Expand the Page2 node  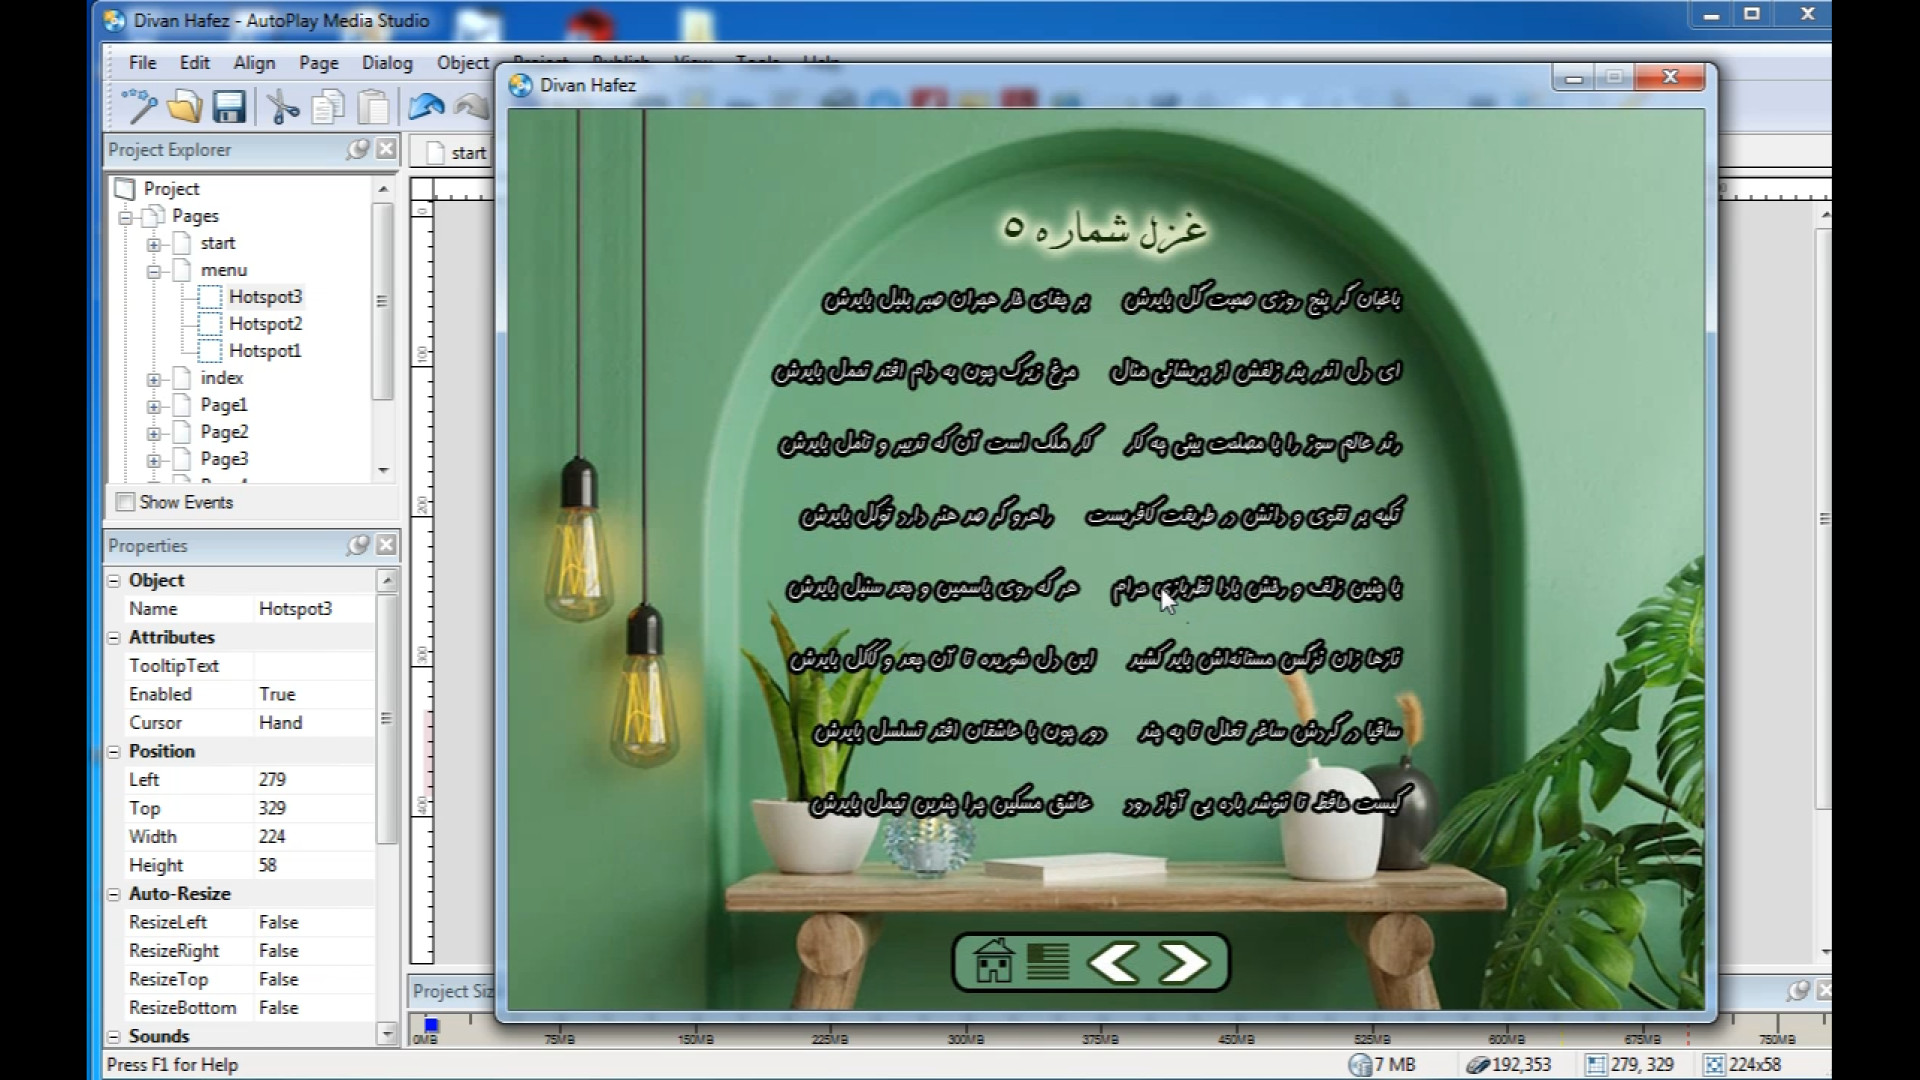(153, 432)
